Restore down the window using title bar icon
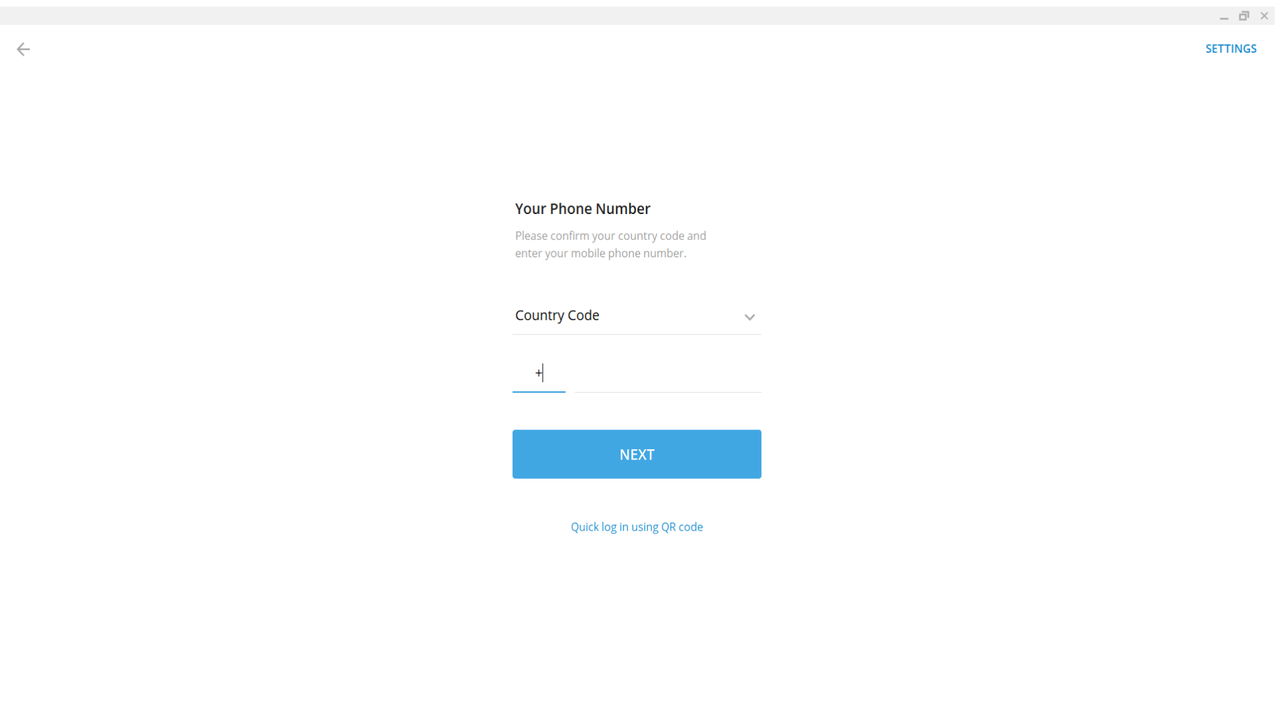The height and width of the screenshot is (720, 1280). [x=1244, y=16]
